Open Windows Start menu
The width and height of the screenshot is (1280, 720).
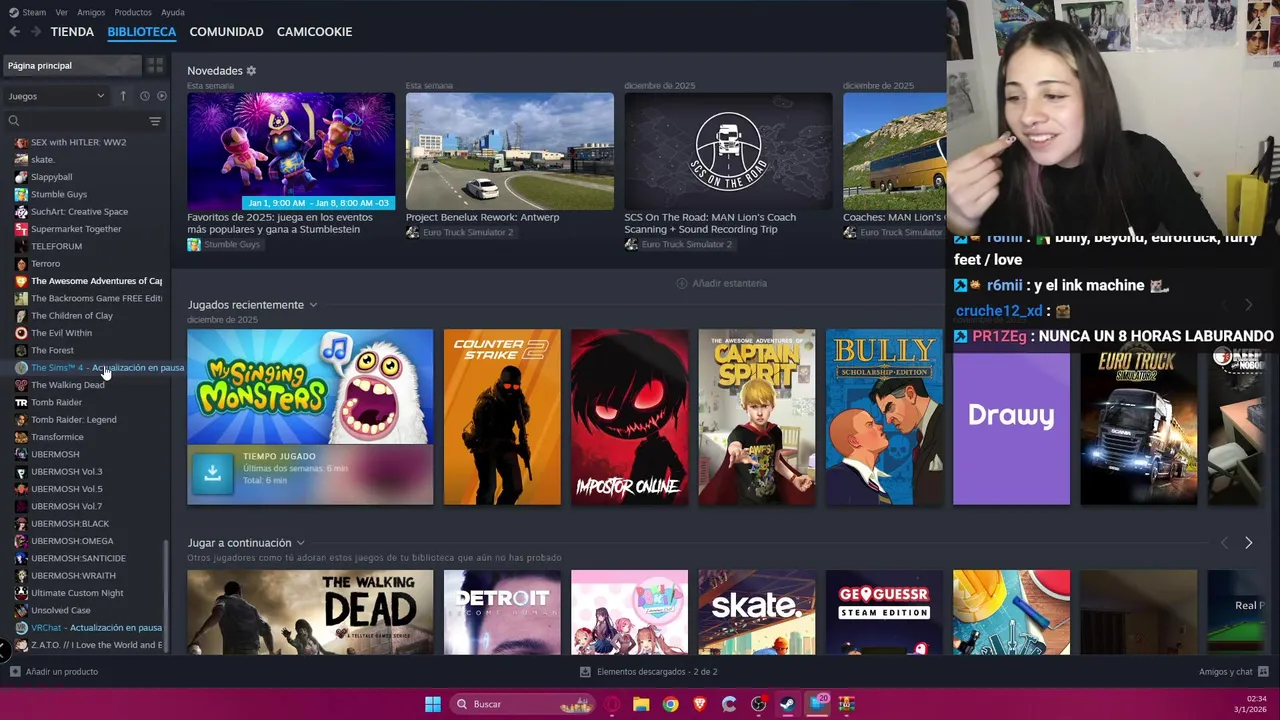[x=433, y=704]
